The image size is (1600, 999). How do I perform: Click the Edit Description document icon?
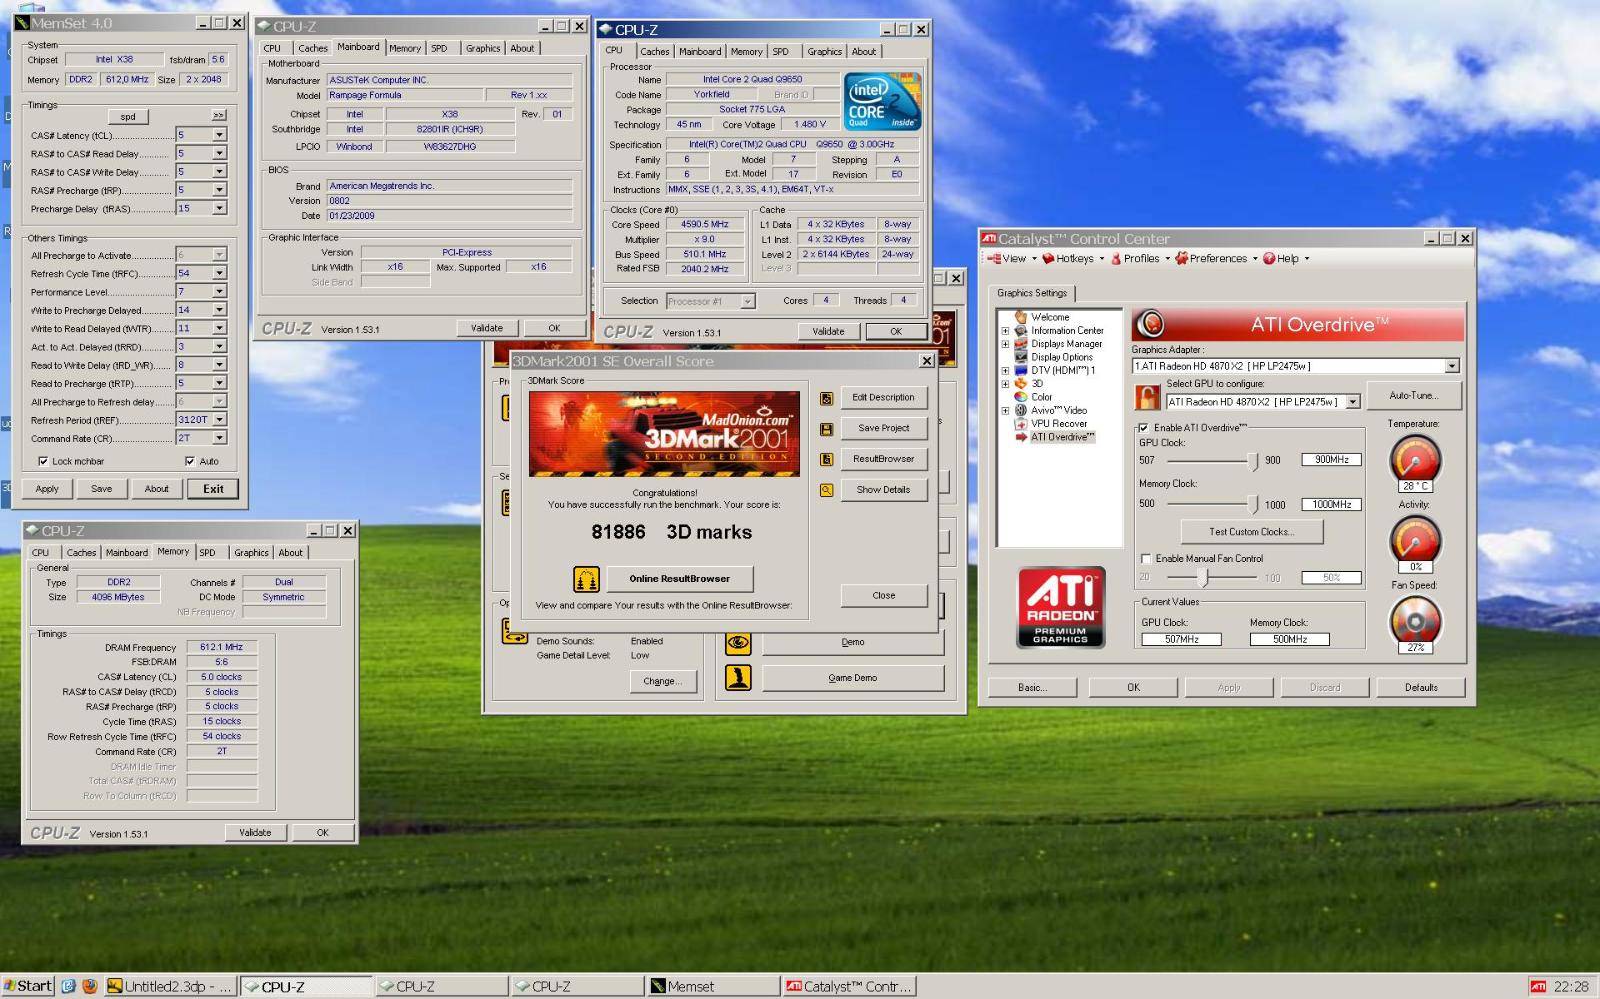(826, 398)
